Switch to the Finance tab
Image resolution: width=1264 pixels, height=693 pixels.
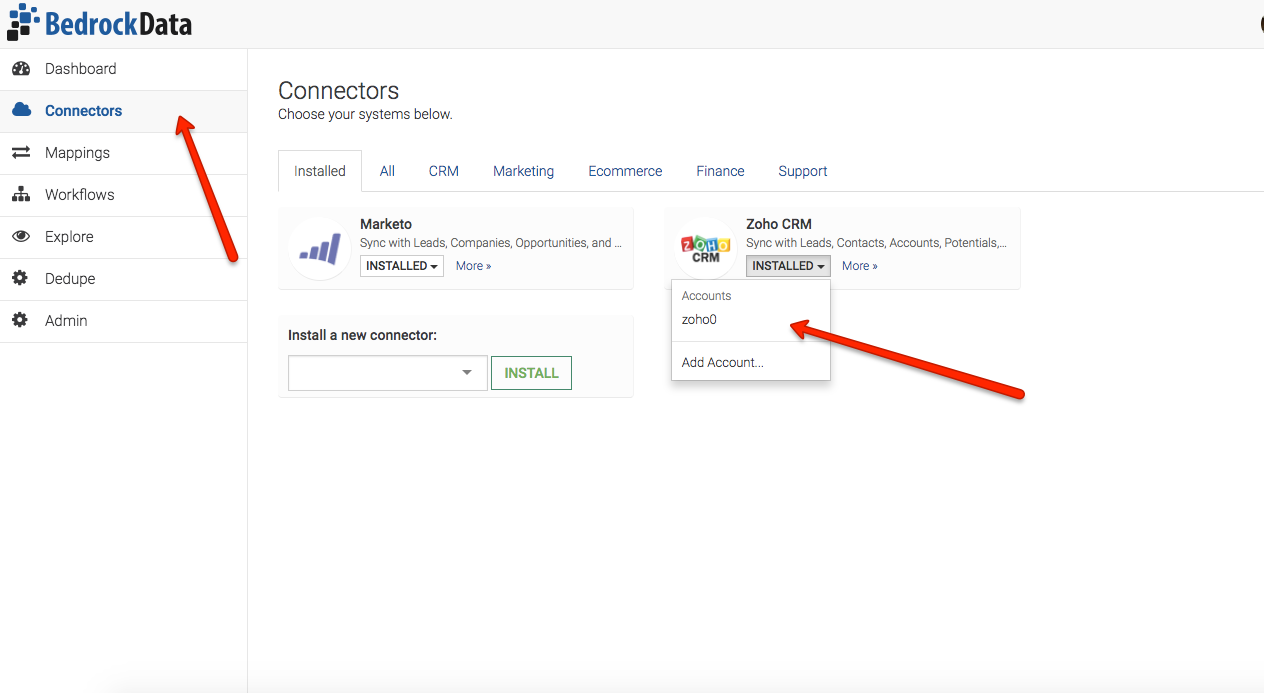click(720, 171)
